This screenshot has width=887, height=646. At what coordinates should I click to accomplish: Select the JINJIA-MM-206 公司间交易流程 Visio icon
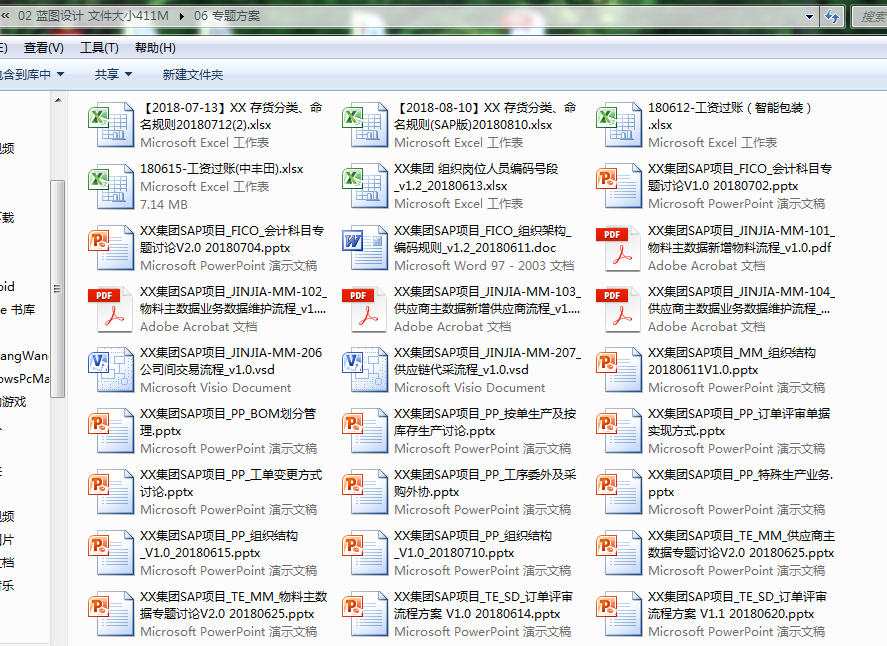pos(110,370)
